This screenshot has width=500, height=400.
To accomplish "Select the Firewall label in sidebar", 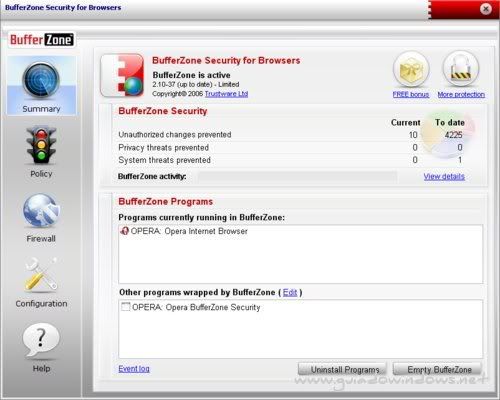I will click(x=41, y=239).
